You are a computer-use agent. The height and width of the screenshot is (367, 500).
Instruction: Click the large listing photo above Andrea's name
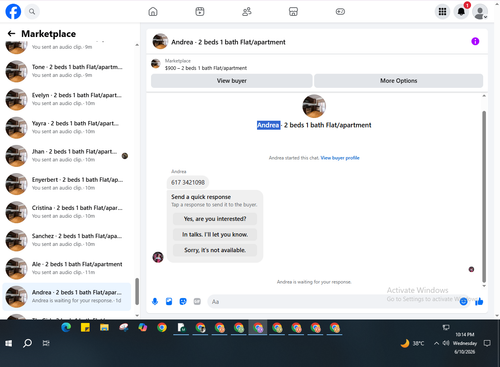pos(314,106)
